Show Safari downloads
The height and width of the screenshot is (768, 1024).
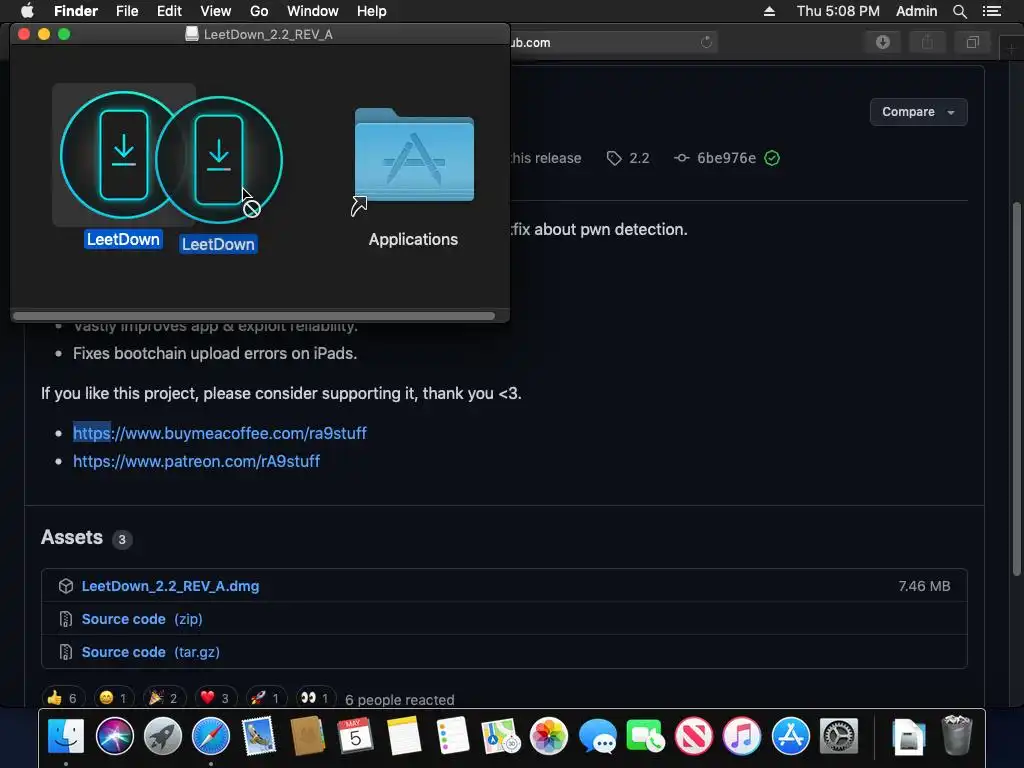pos(883,42)
